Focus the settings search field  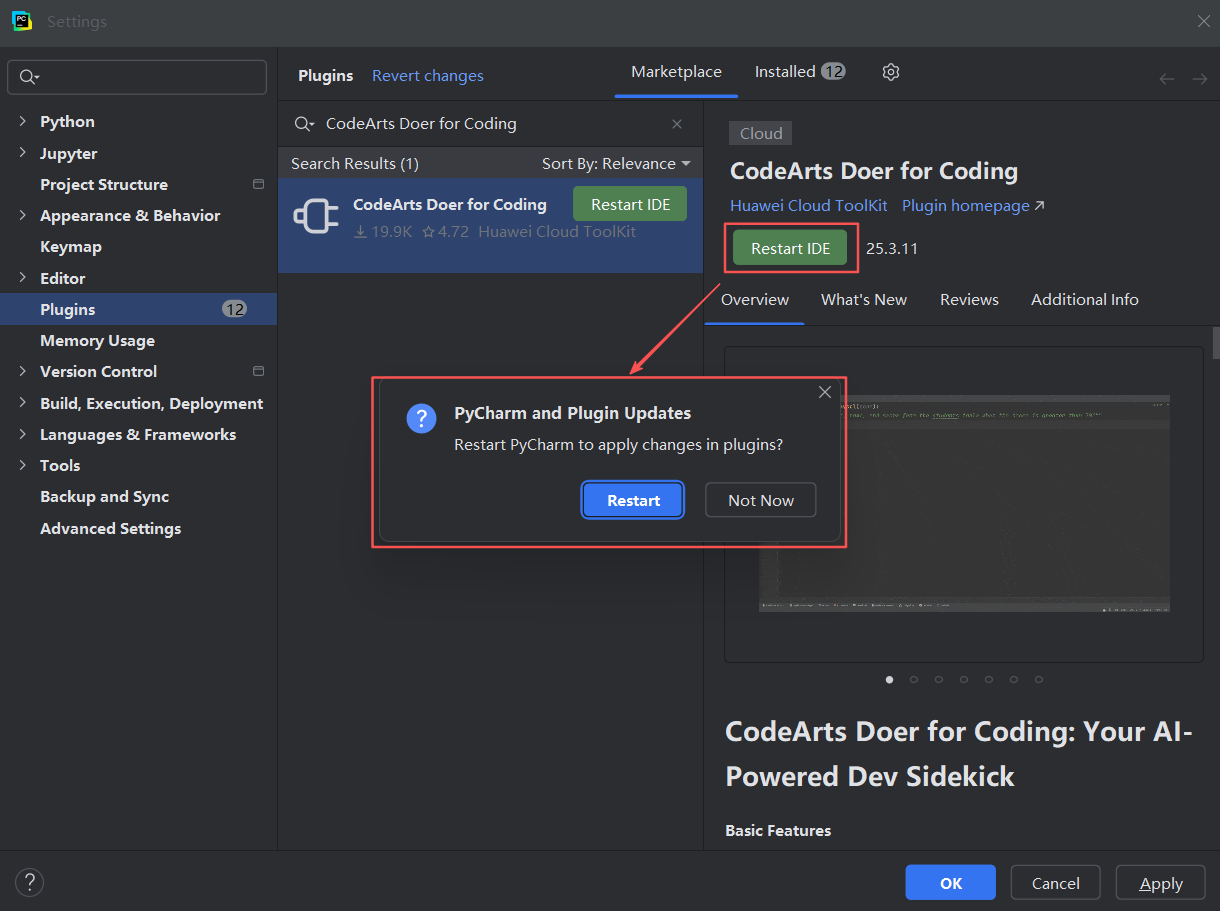(137, 77)
